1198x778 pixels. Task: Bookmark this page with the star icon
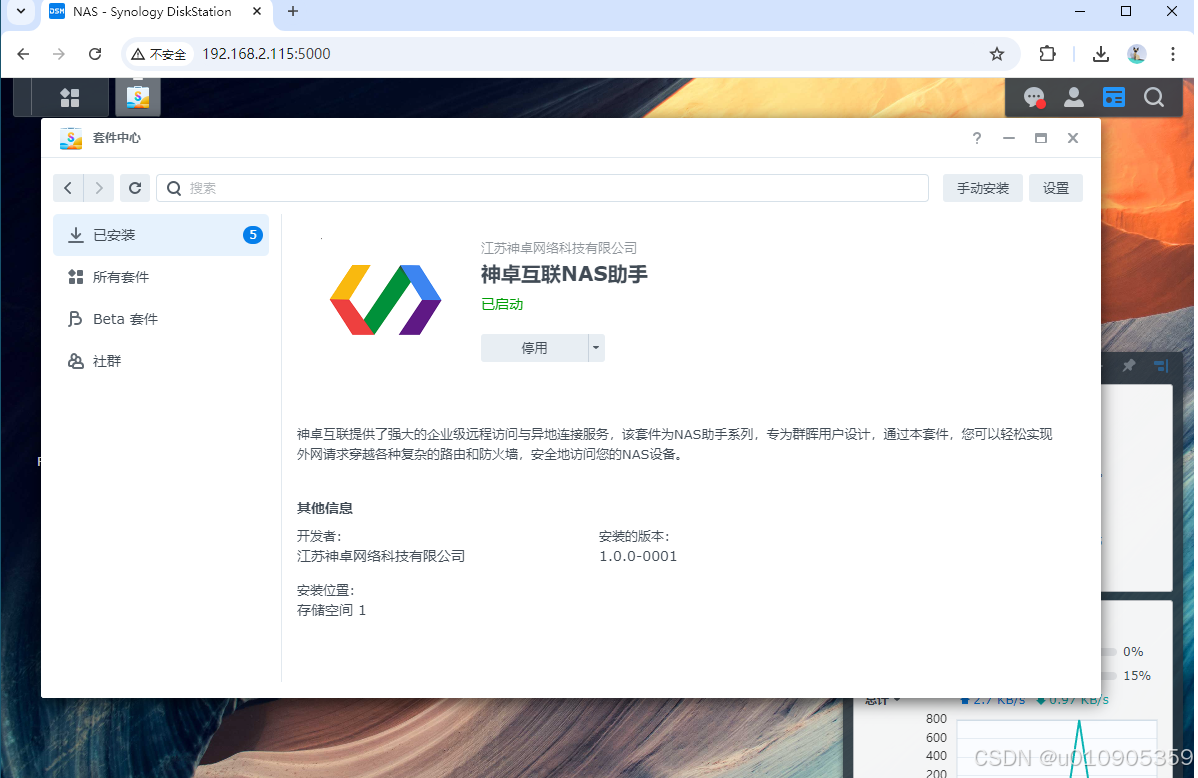click(996, 53)
